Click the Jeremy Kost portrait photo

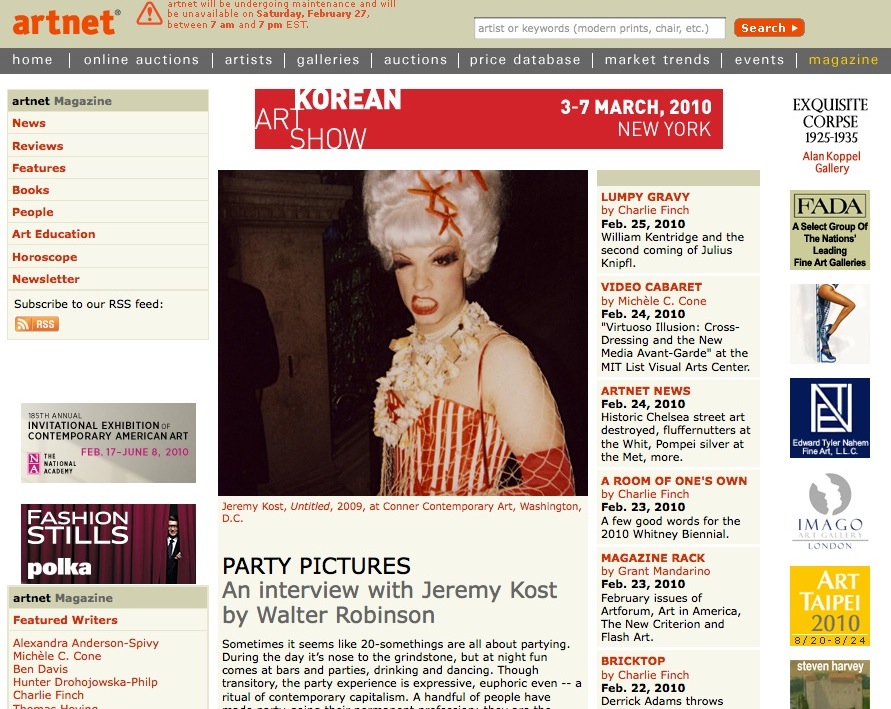click(402, 332)
